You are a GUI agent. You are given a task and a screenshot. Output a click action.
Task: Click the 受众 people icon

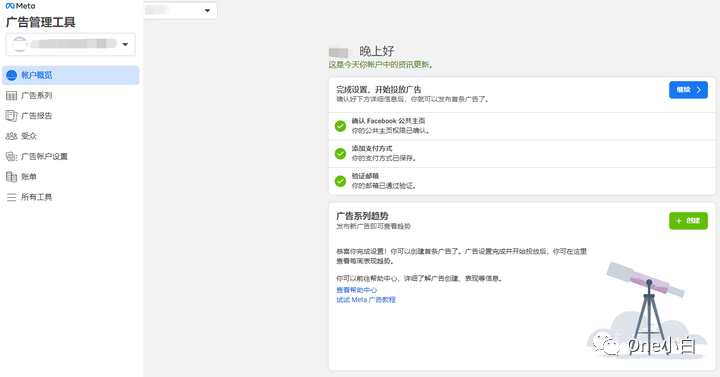[11, 136]
